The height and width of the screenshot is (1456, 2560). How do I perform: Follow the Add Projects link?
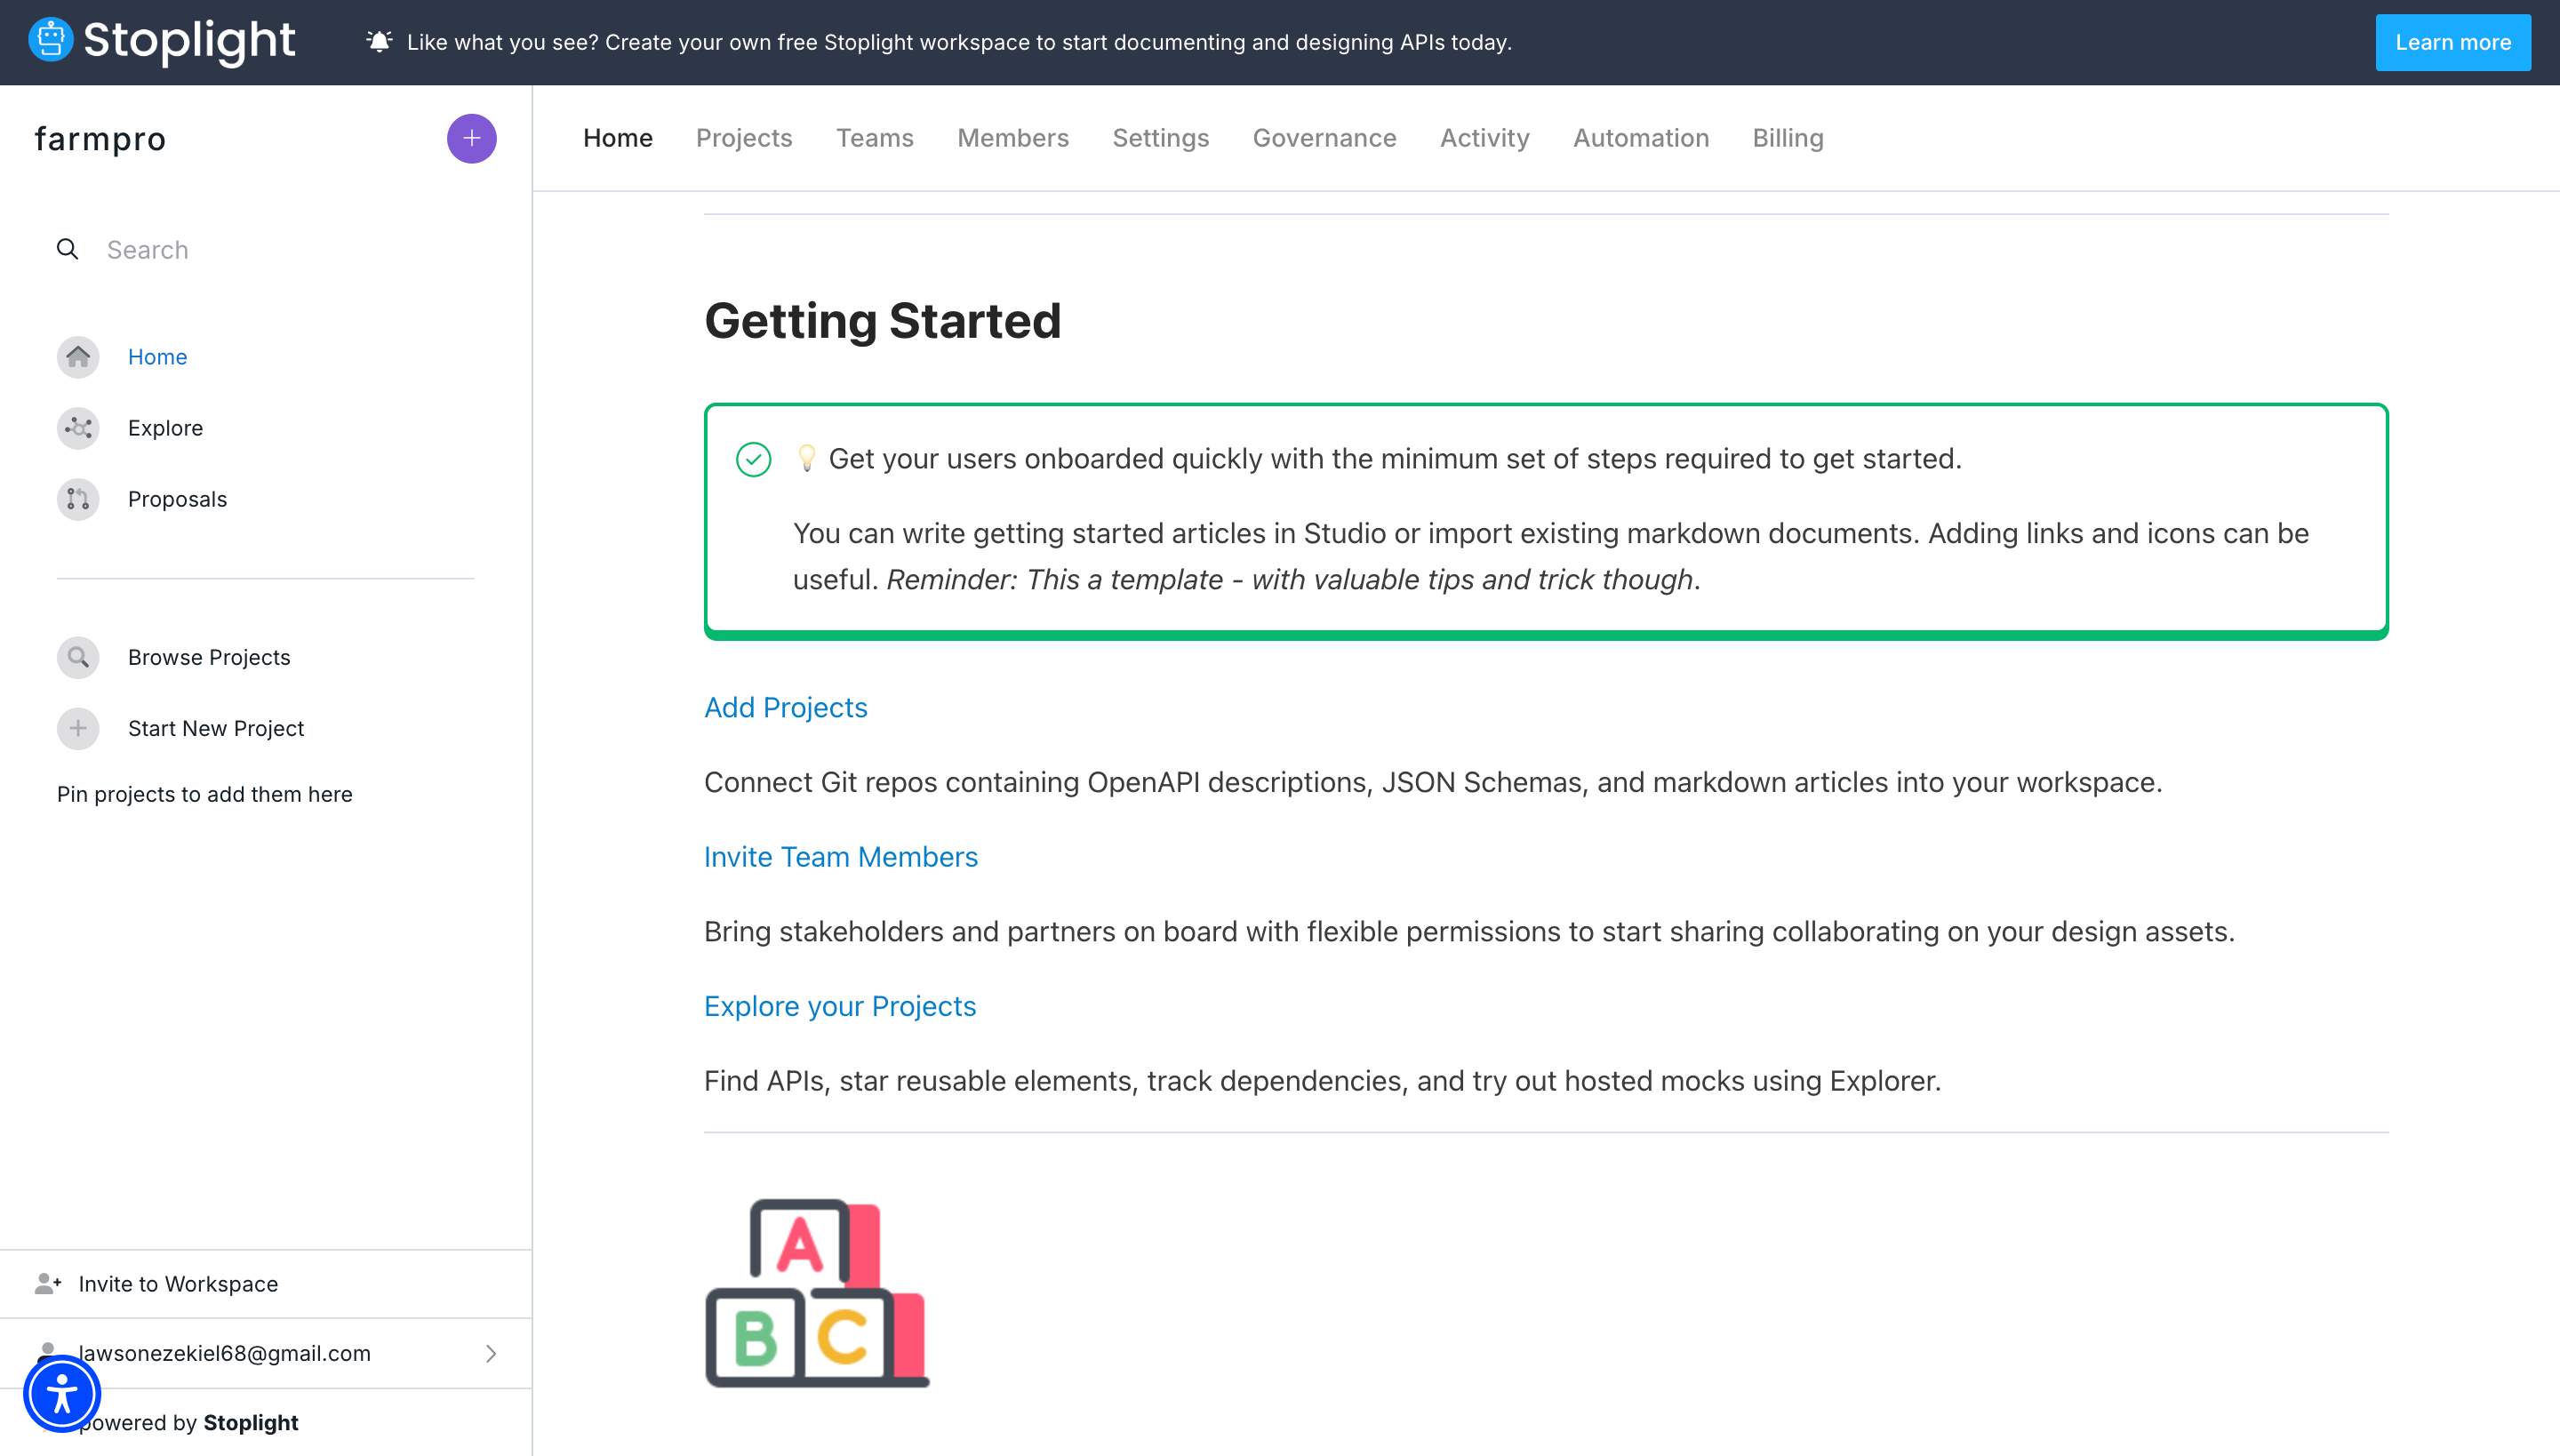tap(785, 707)
